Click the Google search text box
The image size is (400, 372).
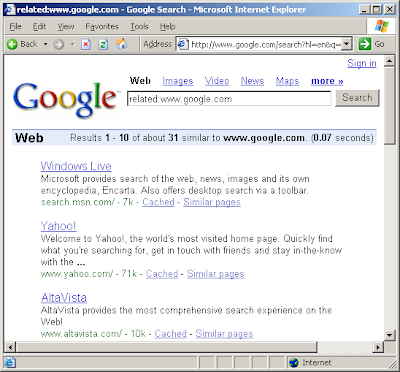pos(229,99)
